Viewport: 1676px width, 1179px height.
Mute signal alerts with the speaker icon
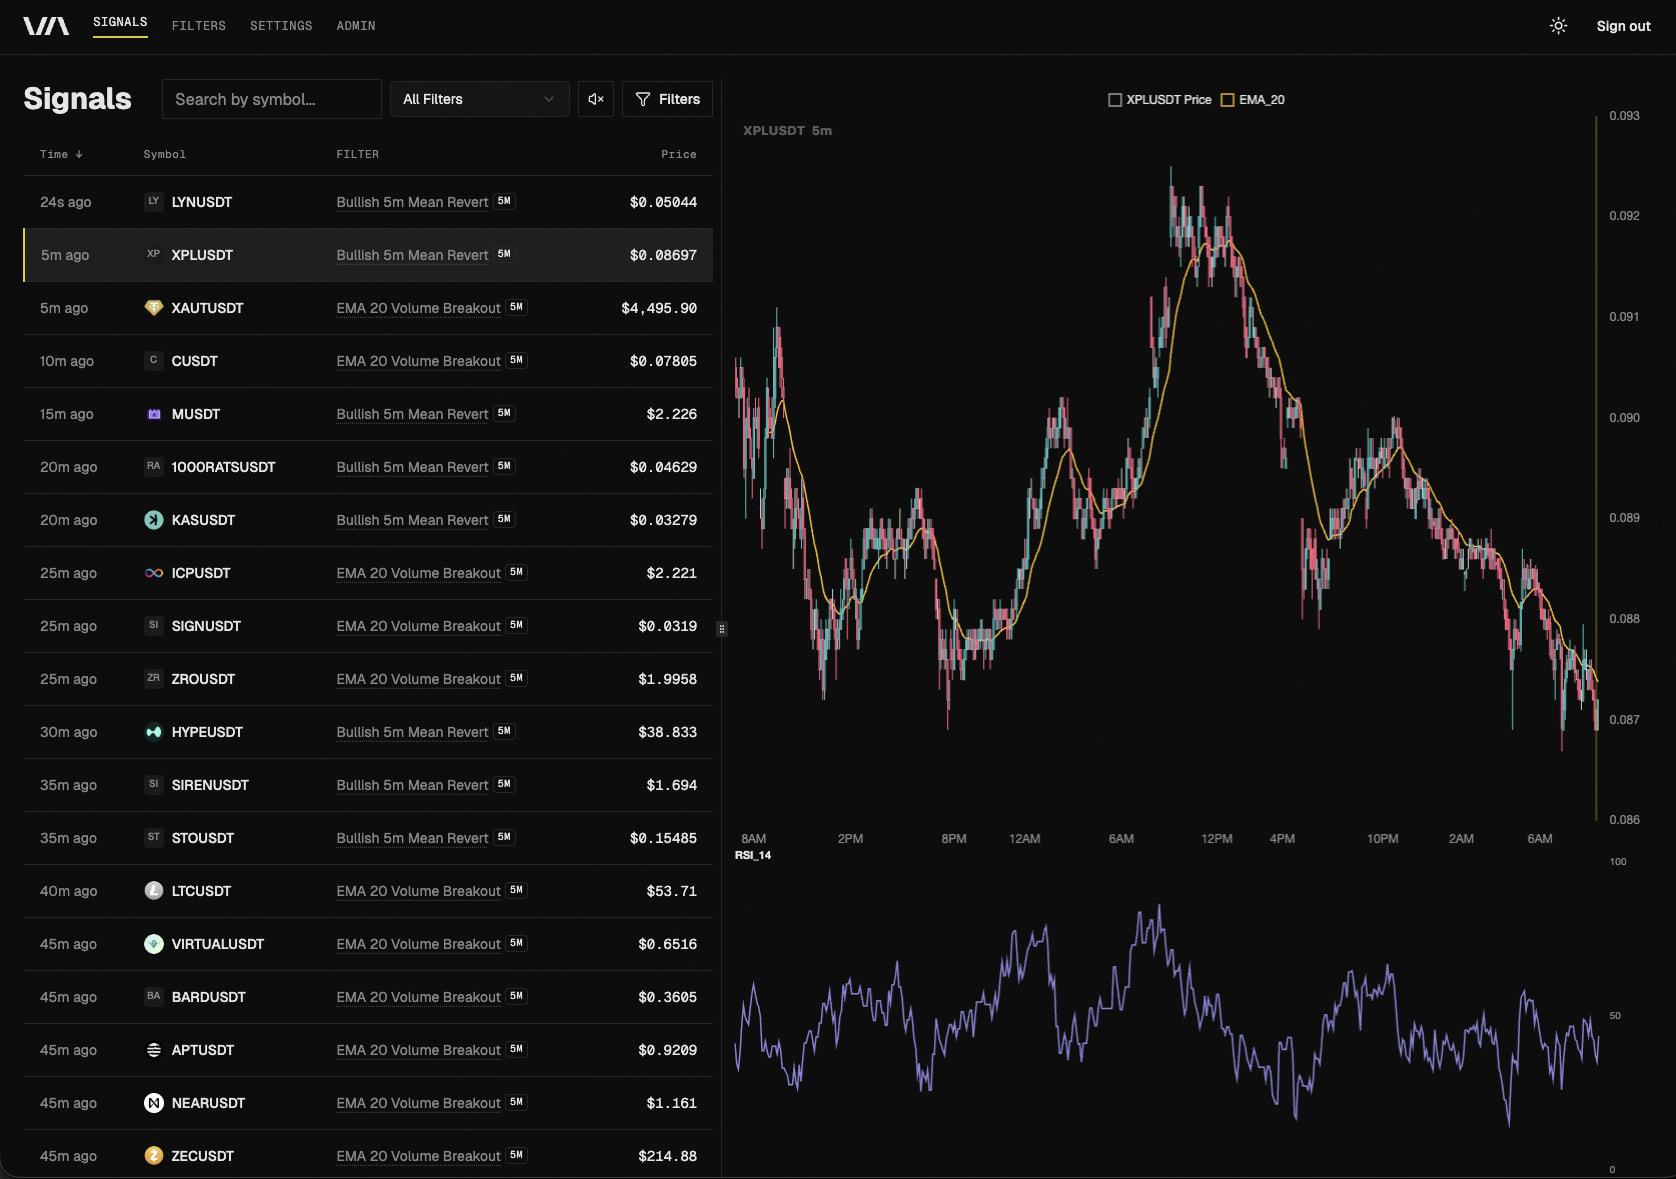pos(596,99)
